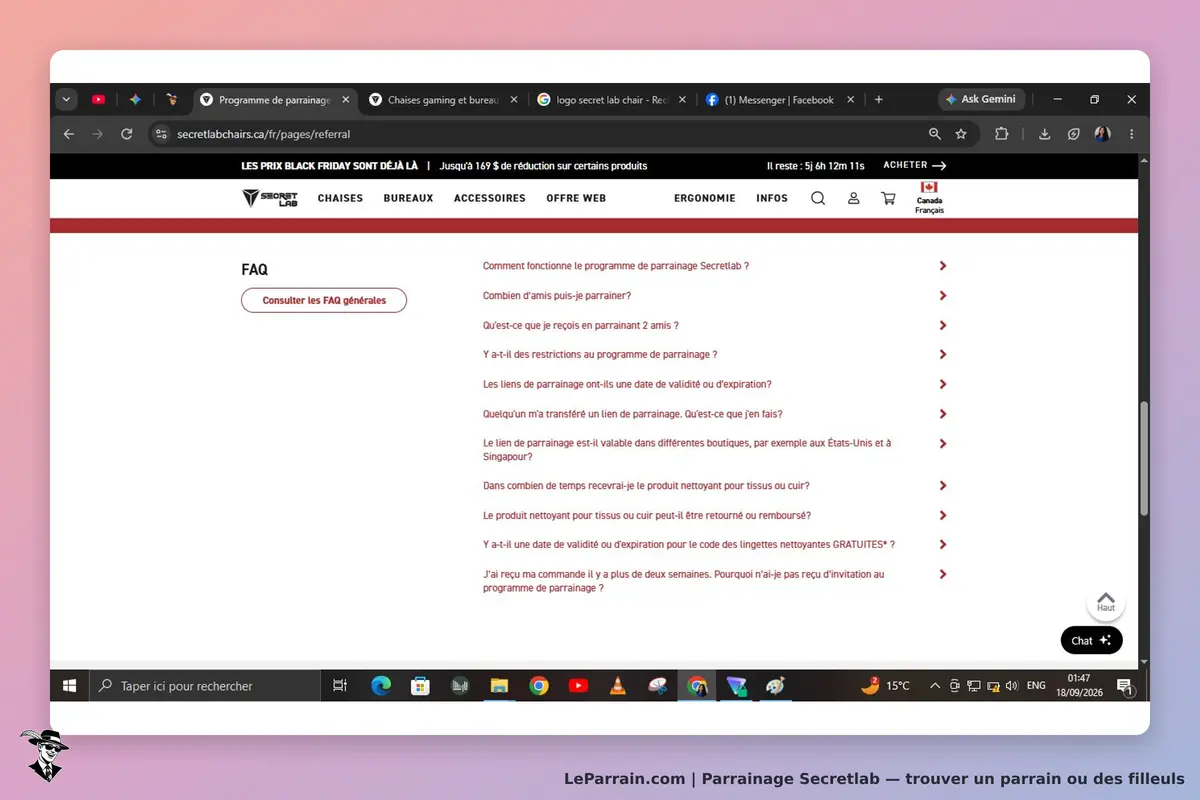Viewport: 1200px width, 800px height.
Task: Open File Explorer from taskbar
Action: (x=499, y=686)
